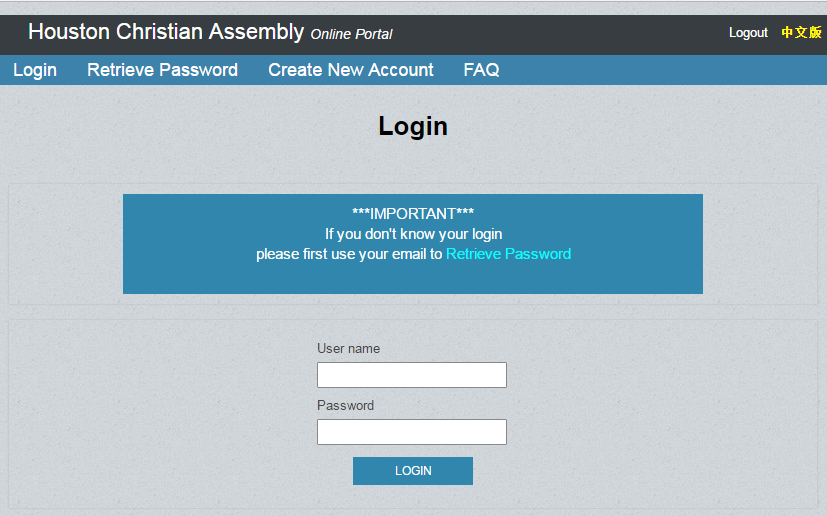Click the italic Online Portal subtitle
The width and height of the screenshot is (827, 516).
click(x=351, y=34)
